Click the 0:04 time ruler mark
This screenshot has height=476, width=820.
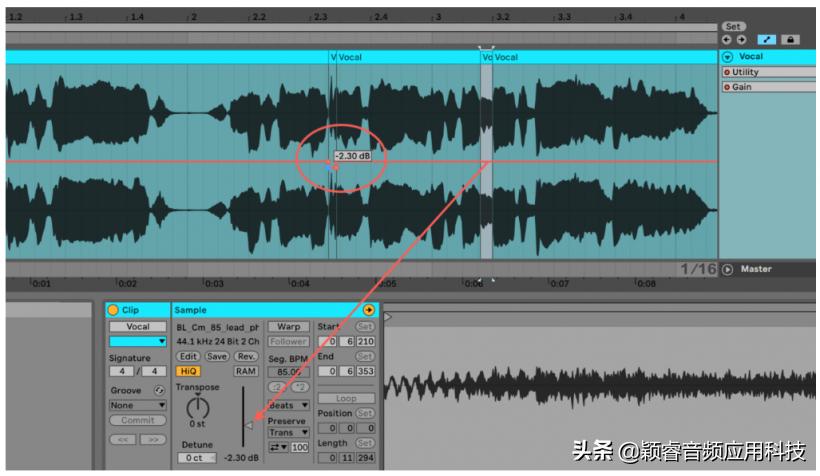pyautogui.click(x=299, y=283)
